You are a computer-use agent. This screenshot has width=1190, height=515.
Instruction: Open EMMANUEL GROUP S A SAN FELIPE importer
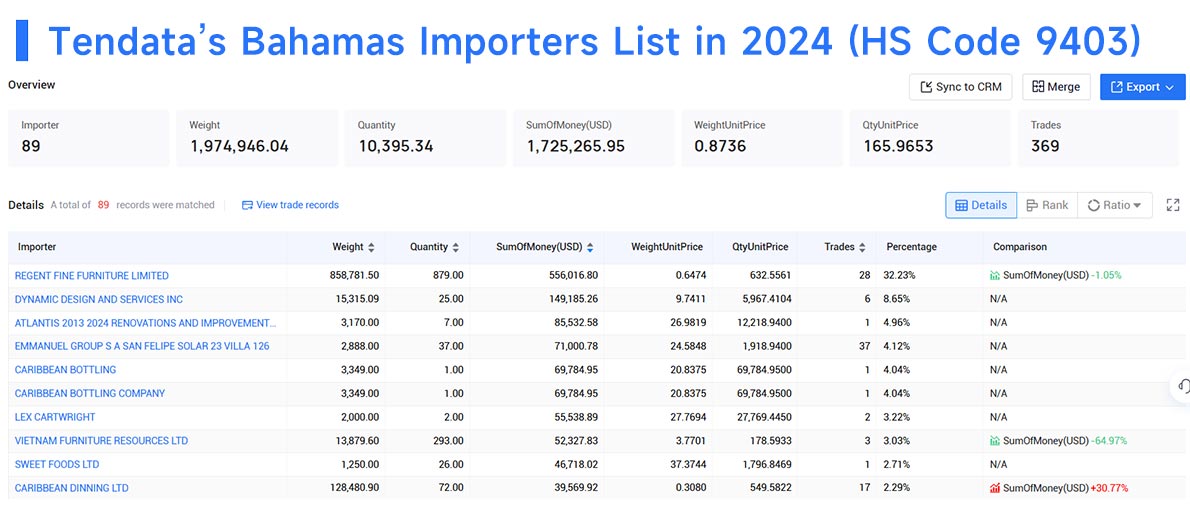click(x=142, y=346)
